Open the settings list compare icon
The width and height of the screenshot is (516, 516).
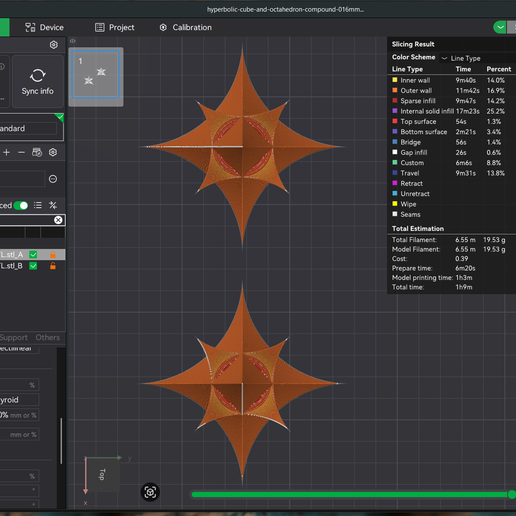coord(38,205)
